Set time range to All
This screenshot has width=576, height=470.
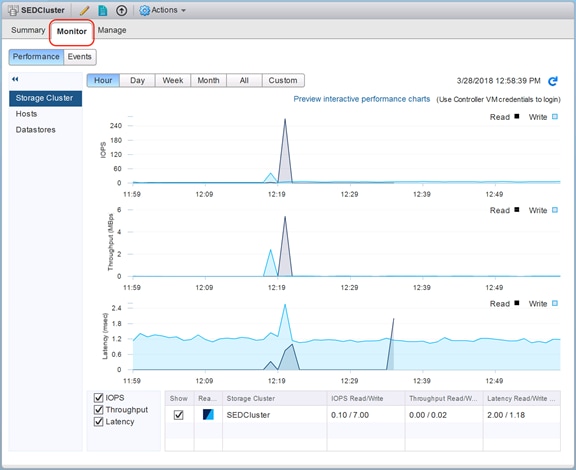tap(244, 80)
